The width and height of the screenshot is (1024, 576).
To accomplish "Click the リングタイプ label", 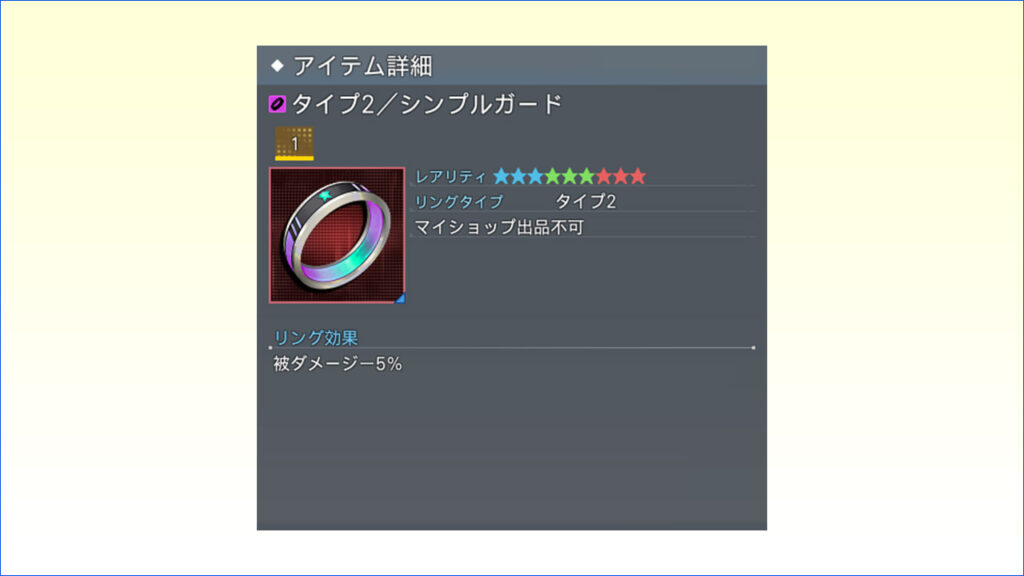I will click(x=459, y=202).
